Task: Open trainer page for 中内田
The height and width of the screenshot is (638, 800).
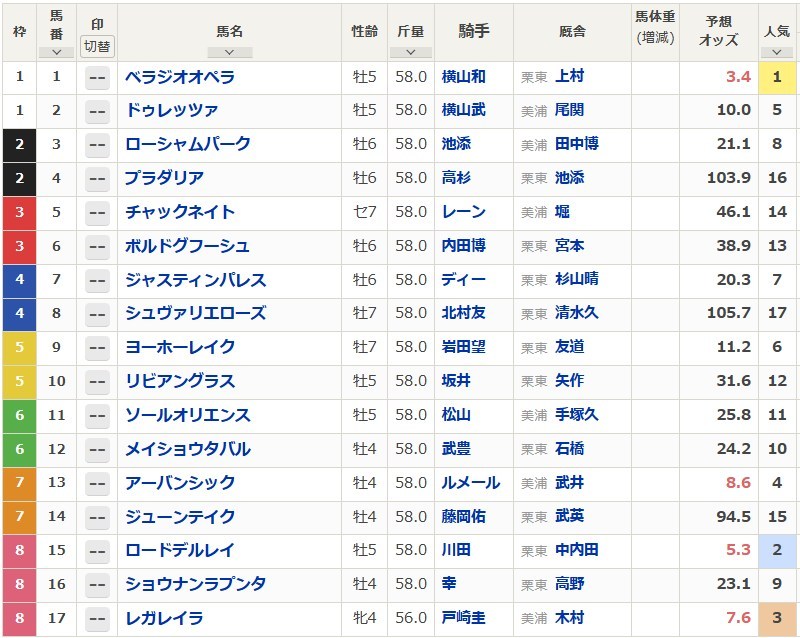Action: (x=576, y=550)
